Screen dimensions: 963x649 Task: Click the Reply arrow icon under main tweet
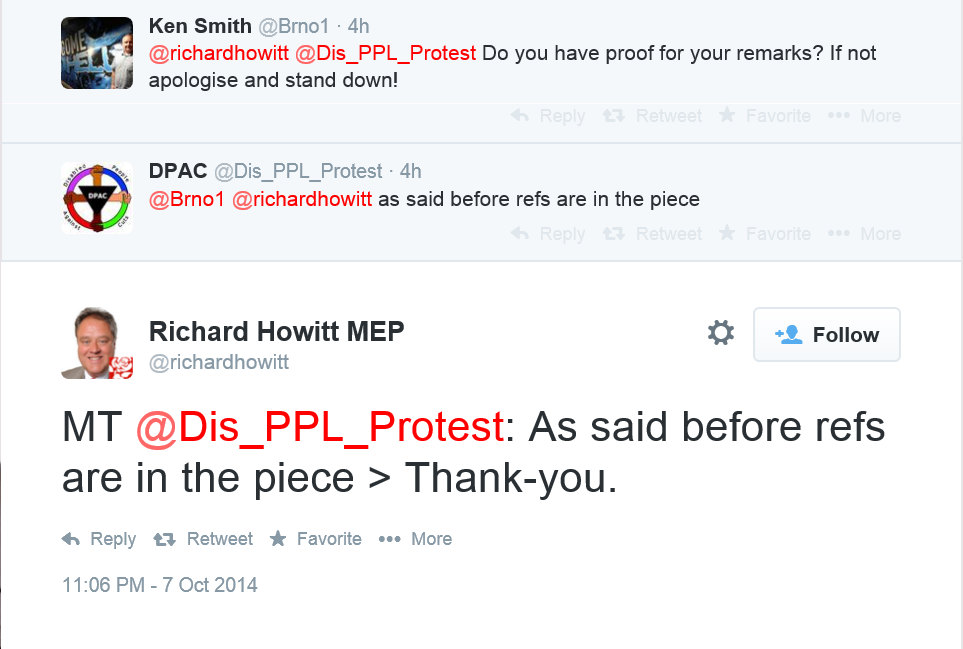pyautogui.click(x=71, y=539)
